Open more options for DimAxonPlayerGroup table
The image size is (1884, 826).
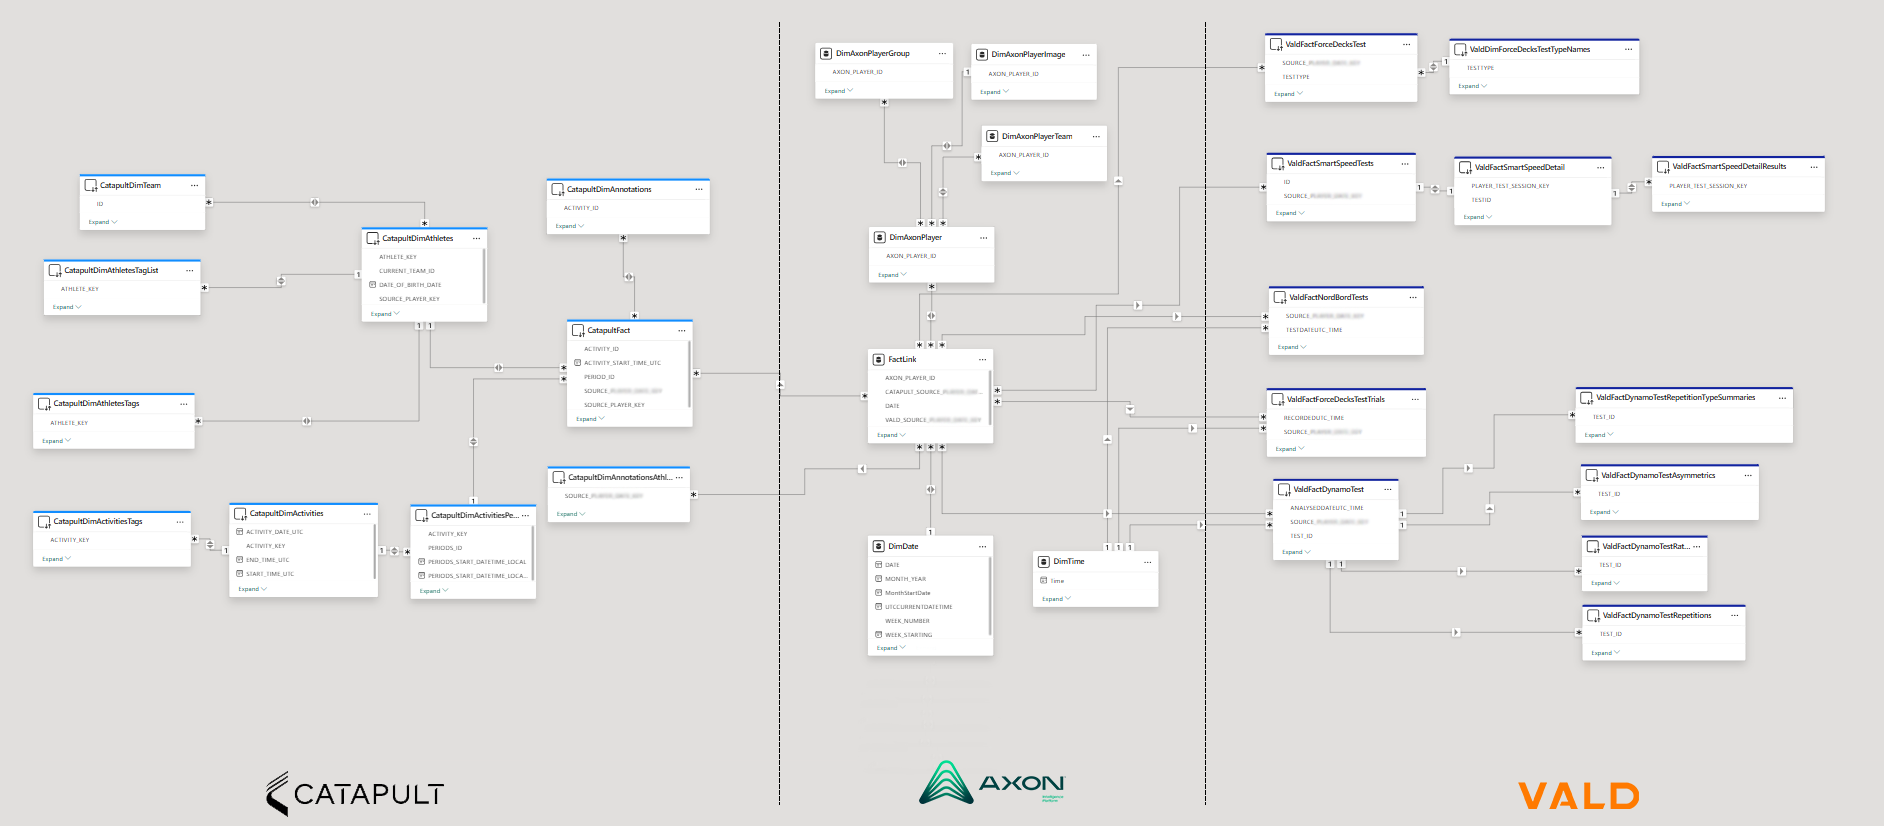[942, 53]
